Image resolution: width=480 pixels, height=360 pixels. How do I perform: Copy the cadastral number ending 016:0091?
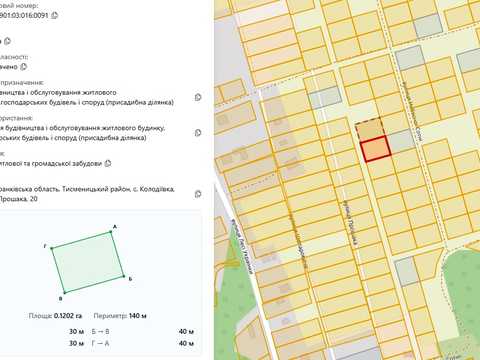click(55, 15)
